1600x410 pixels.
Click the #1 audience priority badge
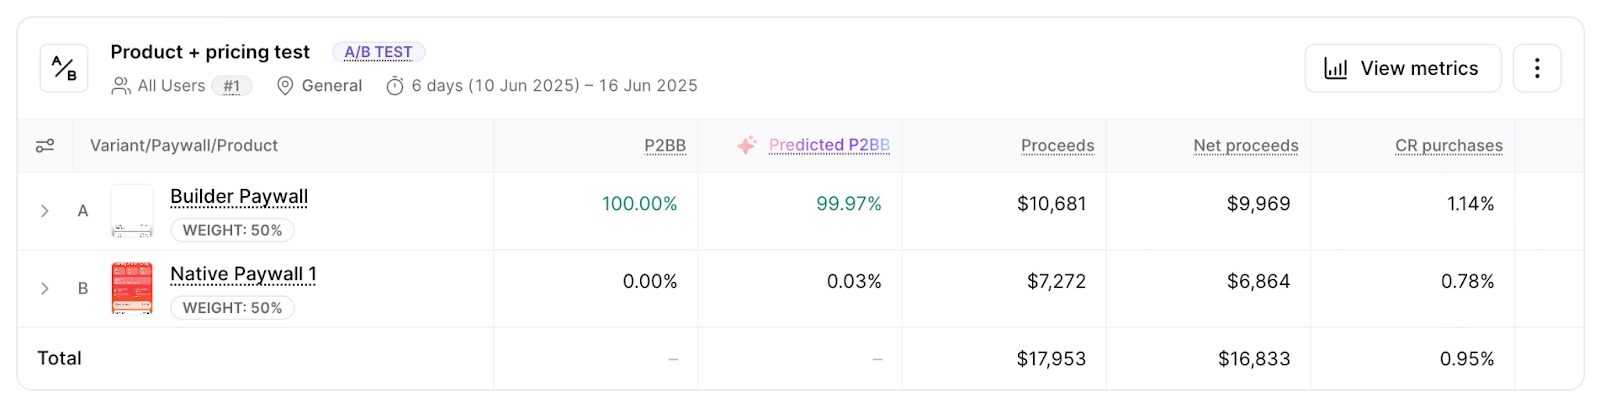pyautogui.click(x=232, y=86)
